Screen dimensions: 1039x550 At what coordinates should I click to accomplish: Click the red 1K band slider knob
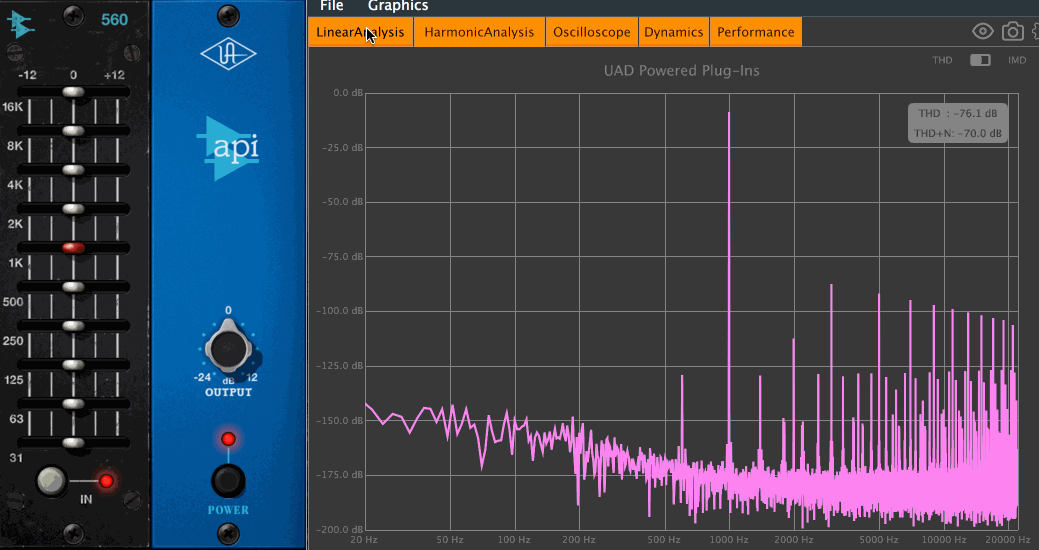(x=74, y=248)
